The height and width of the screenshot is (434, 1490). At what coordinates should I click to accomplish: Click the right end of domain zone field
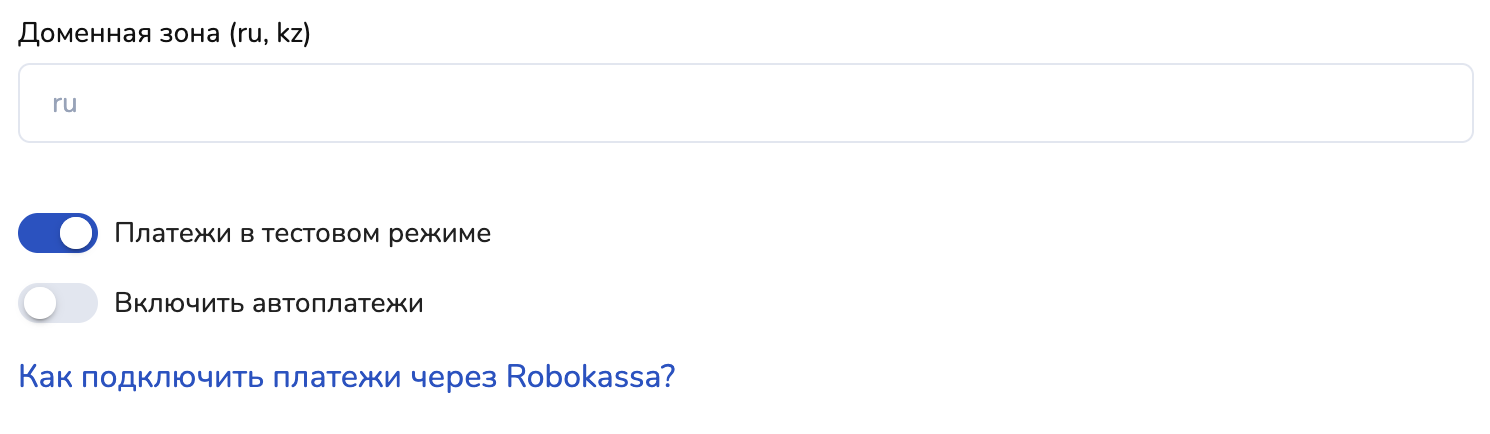[1440, 104]
